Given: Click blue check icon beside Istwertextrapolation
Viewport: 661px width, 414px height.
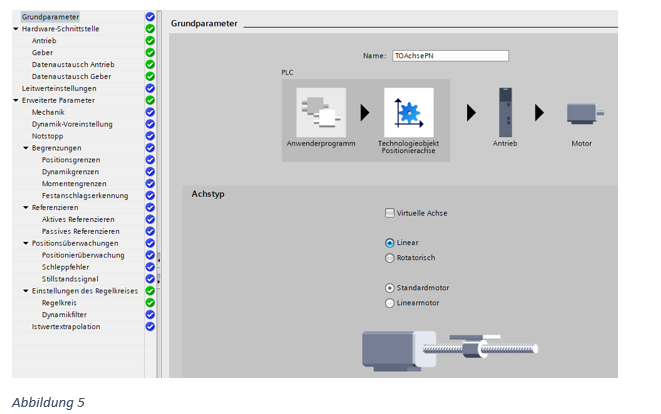Looking at the screenshot, I should coord(150,326).
